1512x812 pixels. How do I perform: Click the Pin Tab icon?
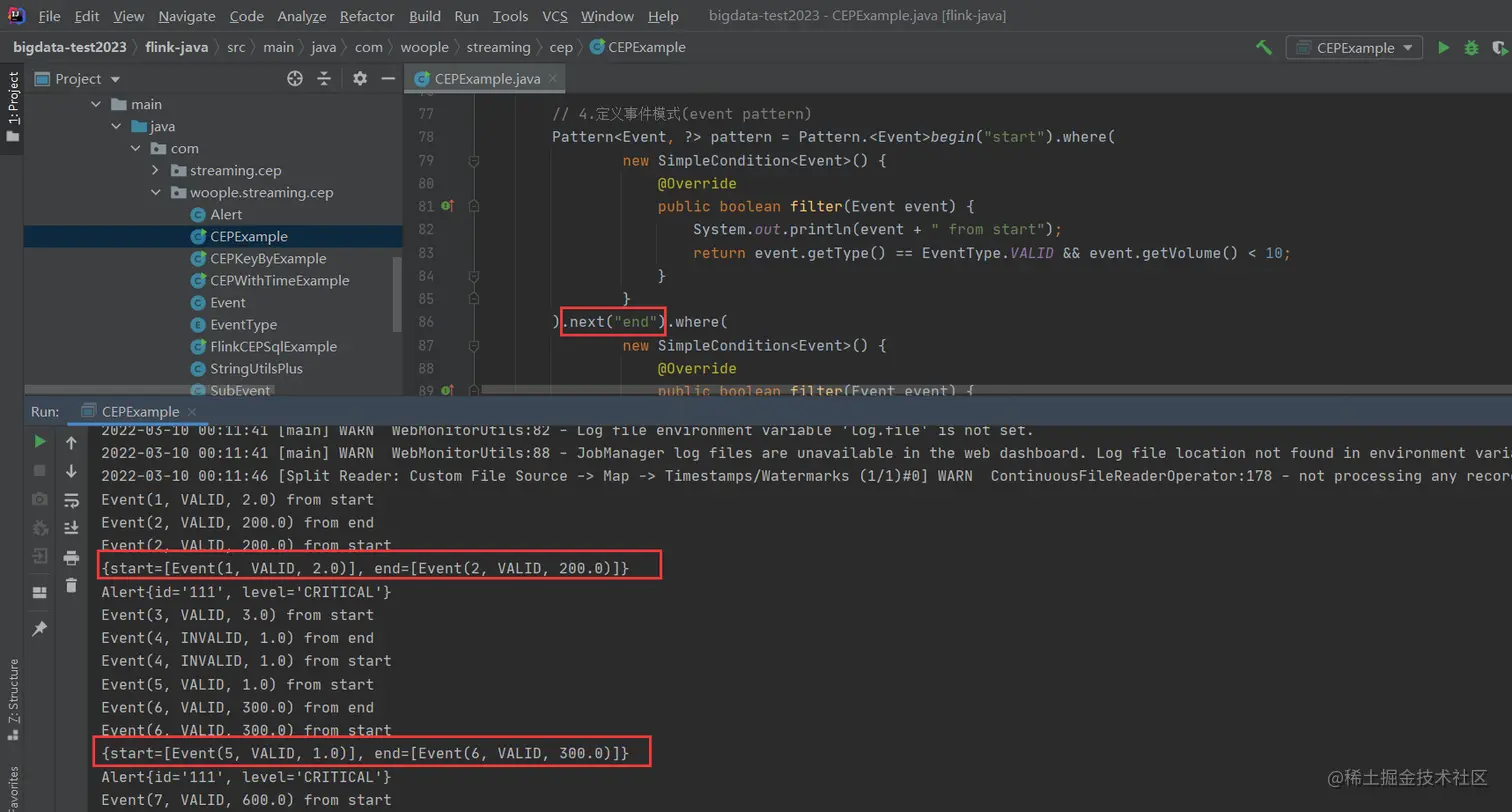[x=40, y=628]
